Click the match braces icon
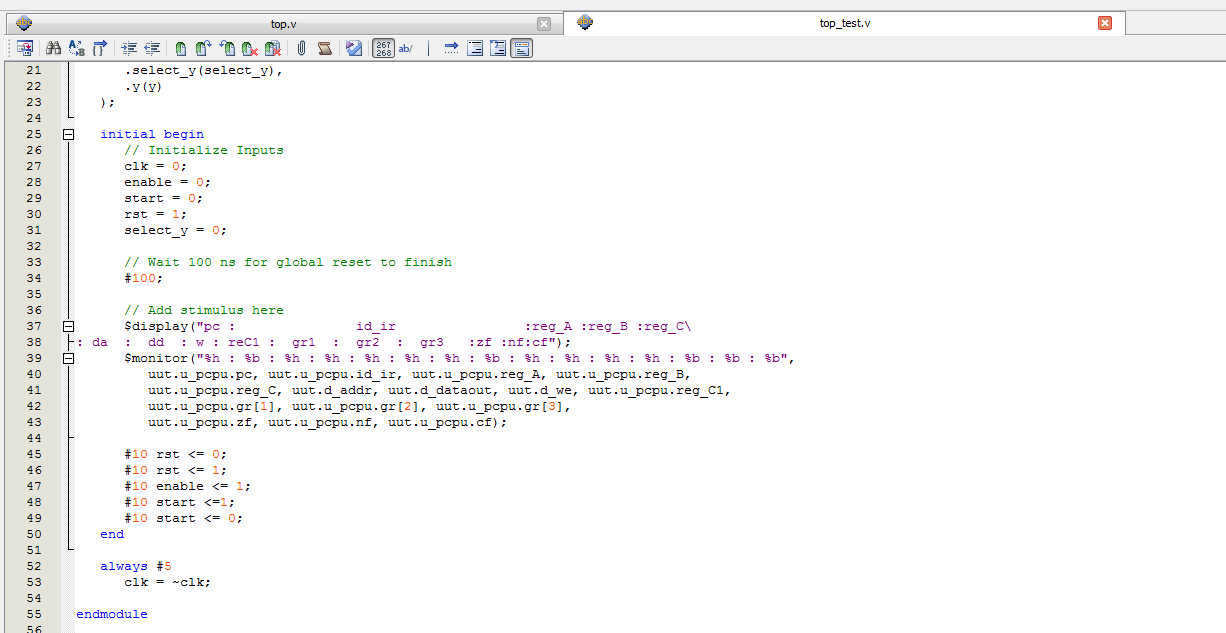The height and width of the screenshot is (633, 1226). pyautogui.click(x=100, y=47)
